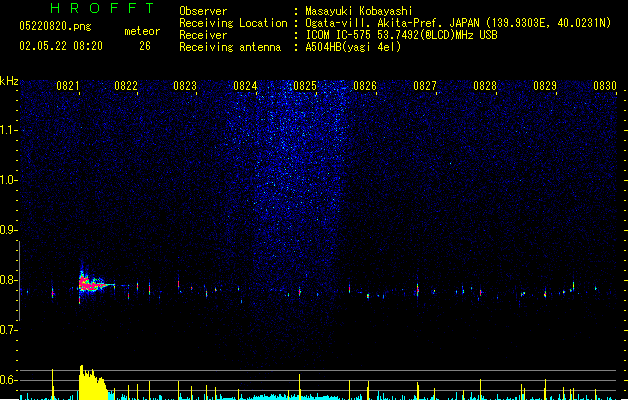Click the 0823 time marker
Screen dimensions: 629x400
[x=185, y=86]
